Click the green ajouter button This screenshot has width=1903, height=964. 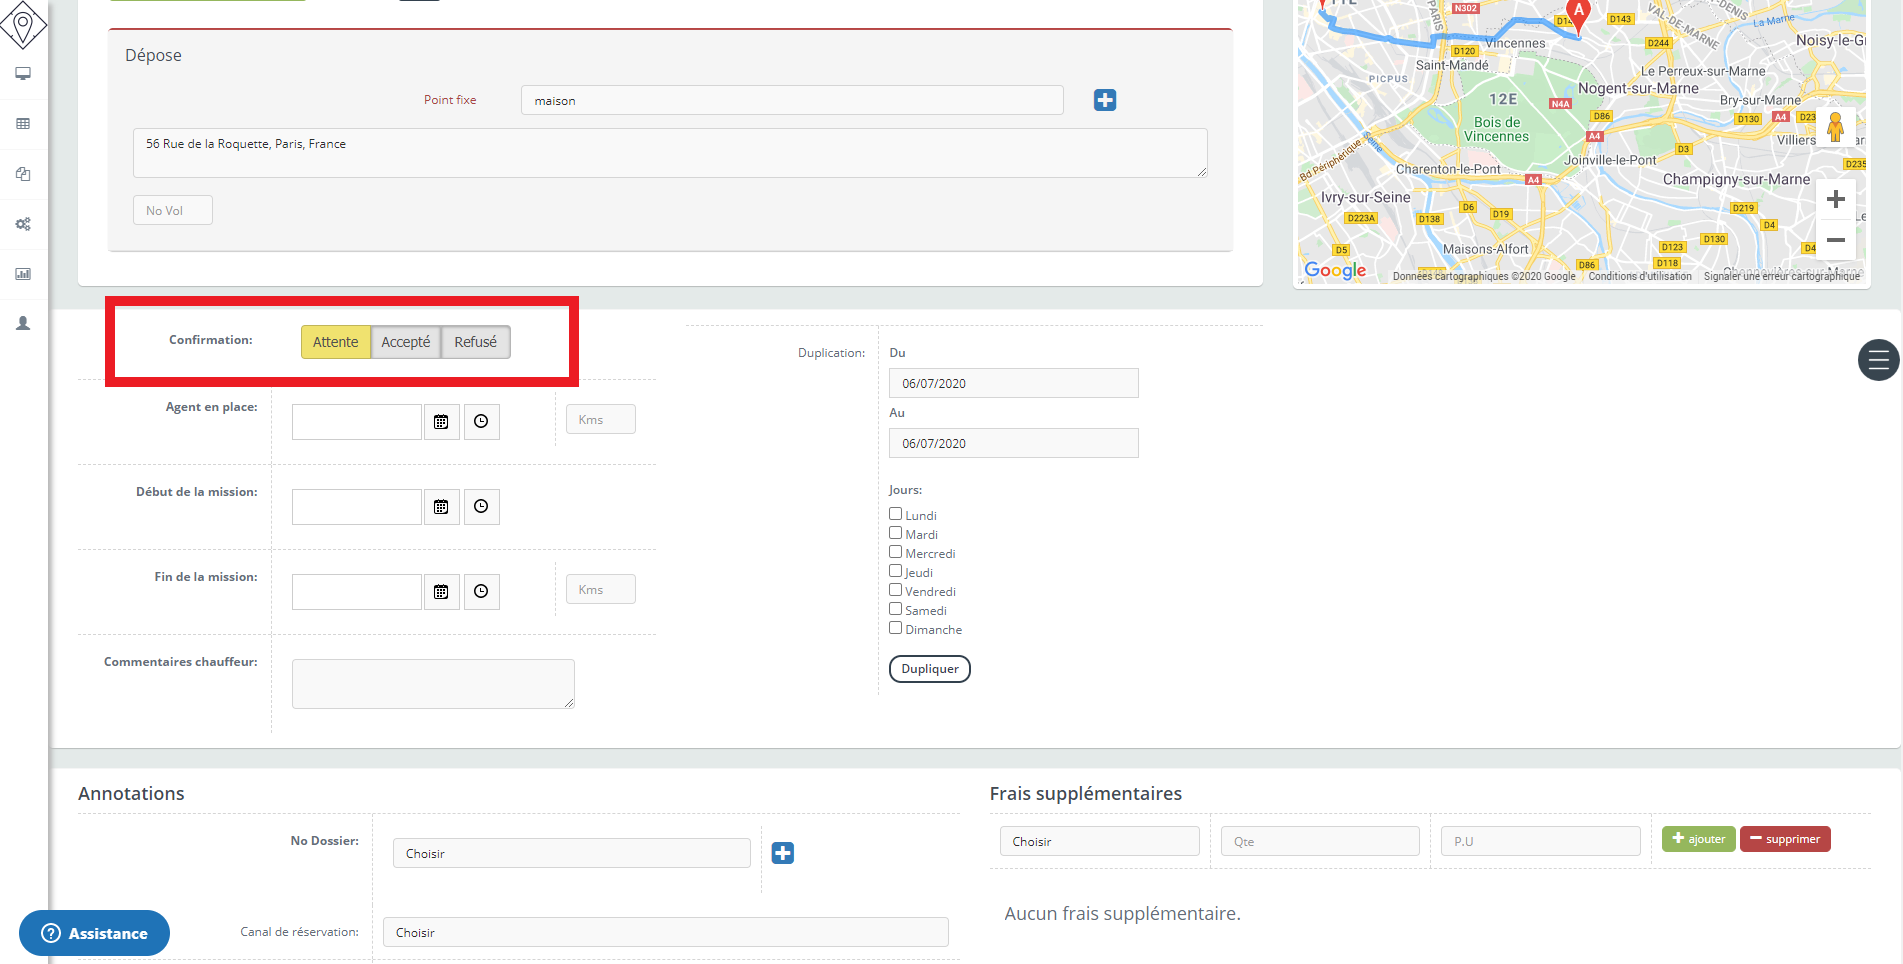(x=1698, y=839)
